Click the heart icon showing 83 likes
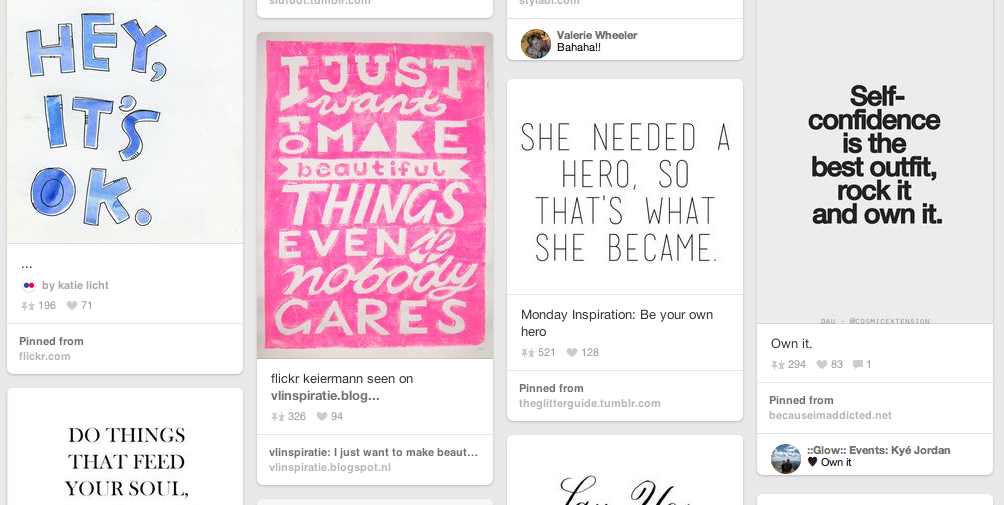 point(822,365)
